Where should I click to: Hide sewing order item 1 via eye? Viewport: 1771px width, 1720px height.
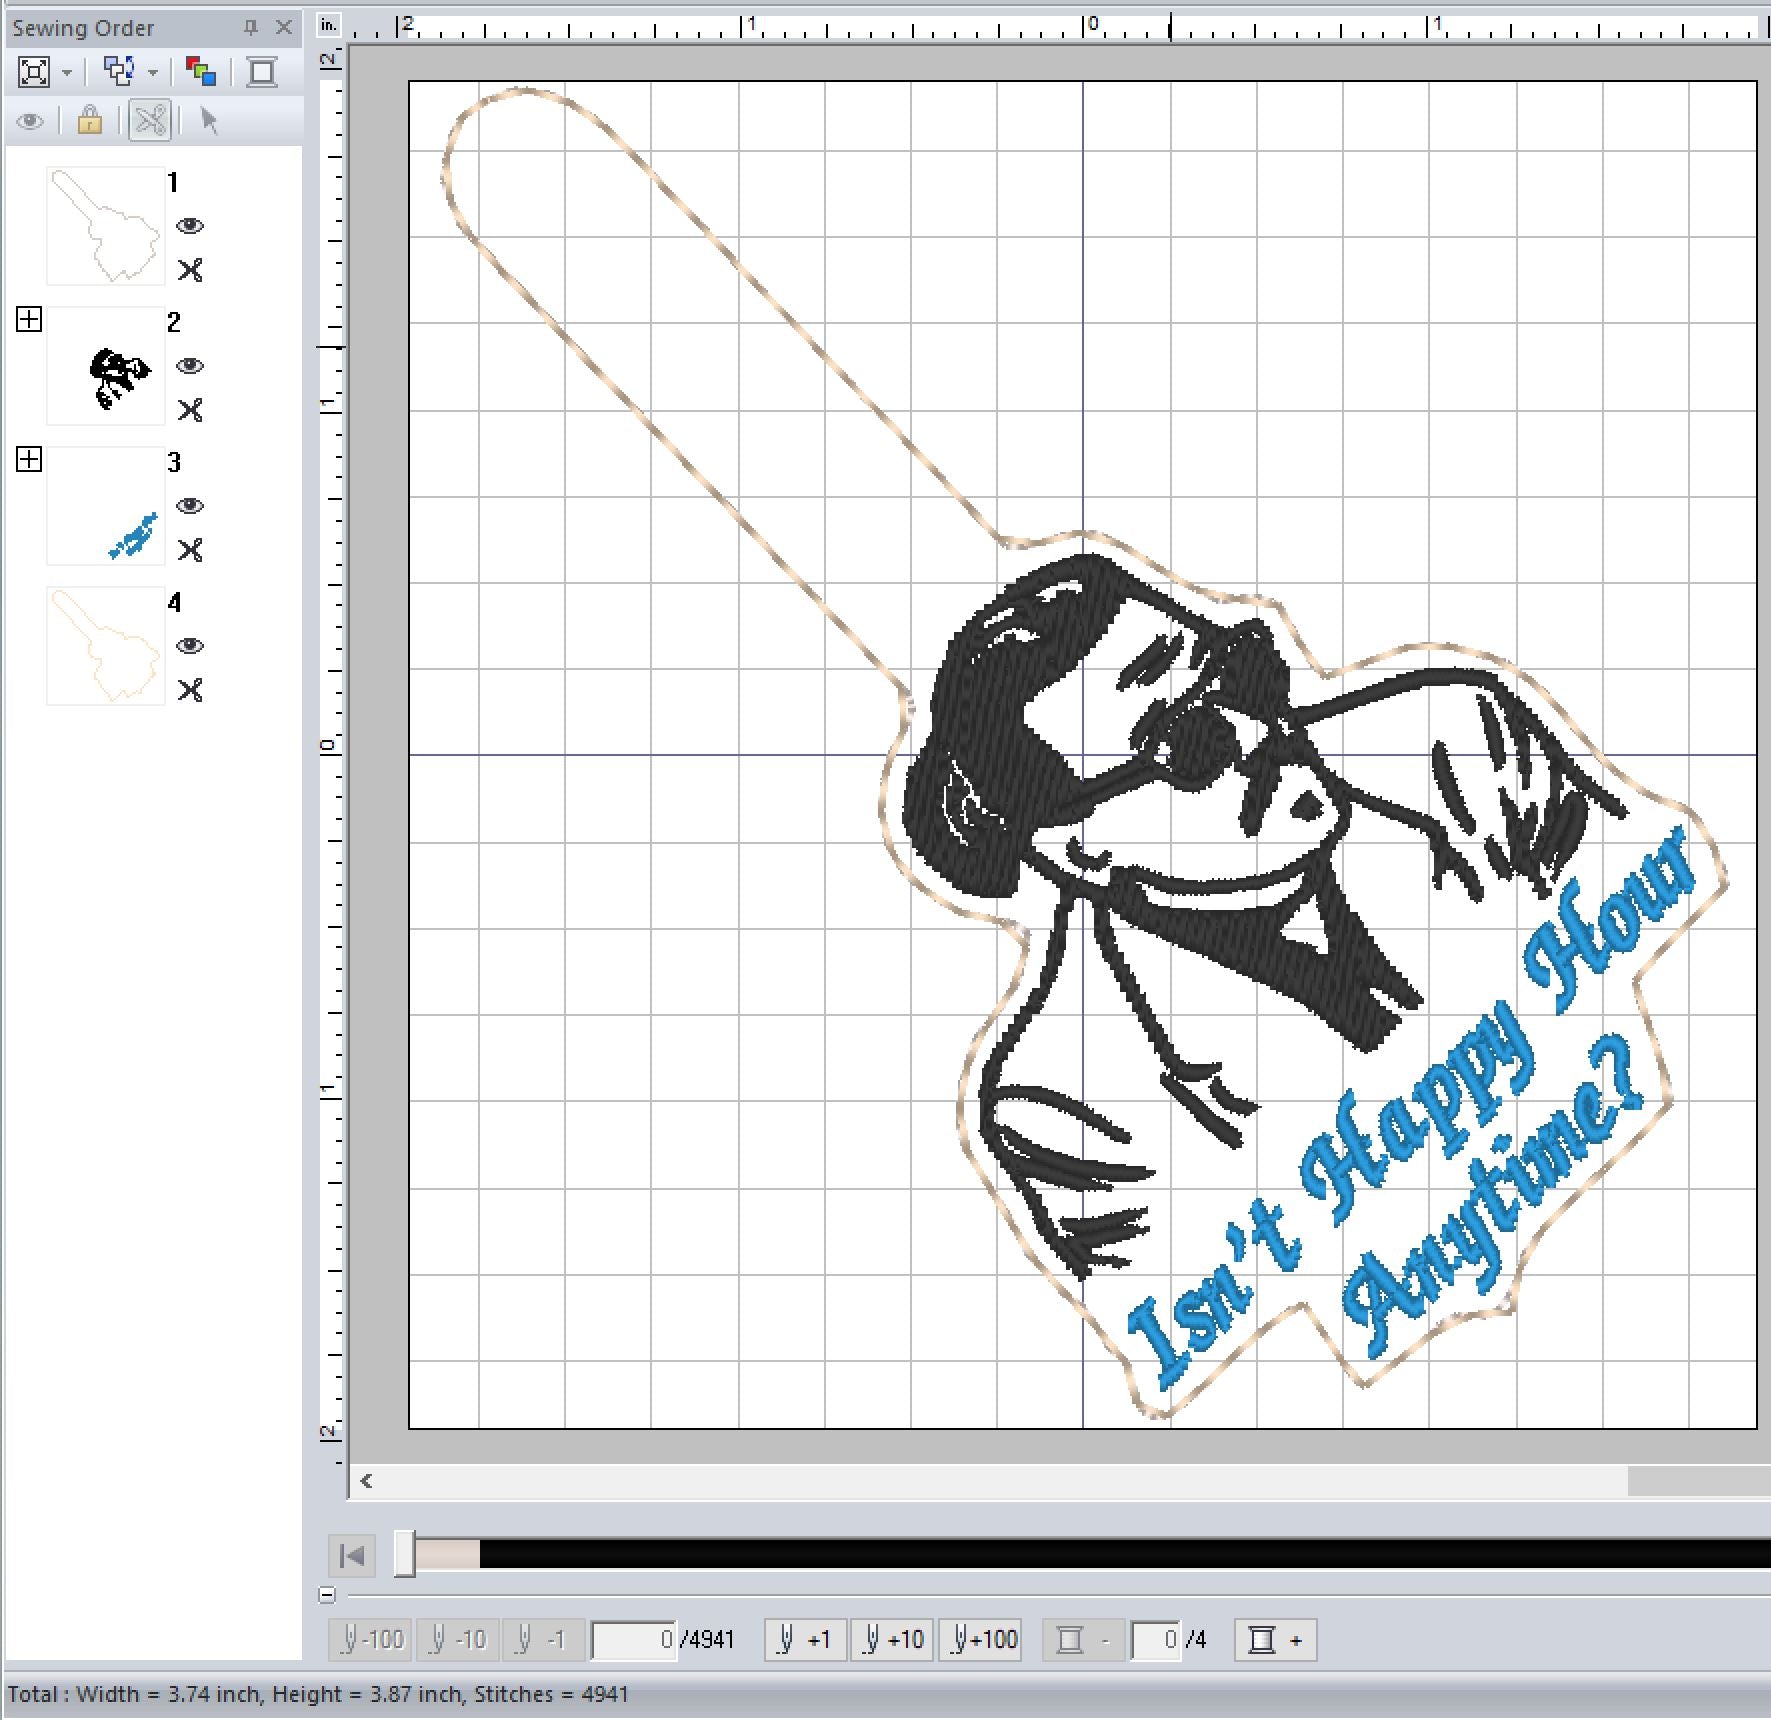tap(190, 226)
